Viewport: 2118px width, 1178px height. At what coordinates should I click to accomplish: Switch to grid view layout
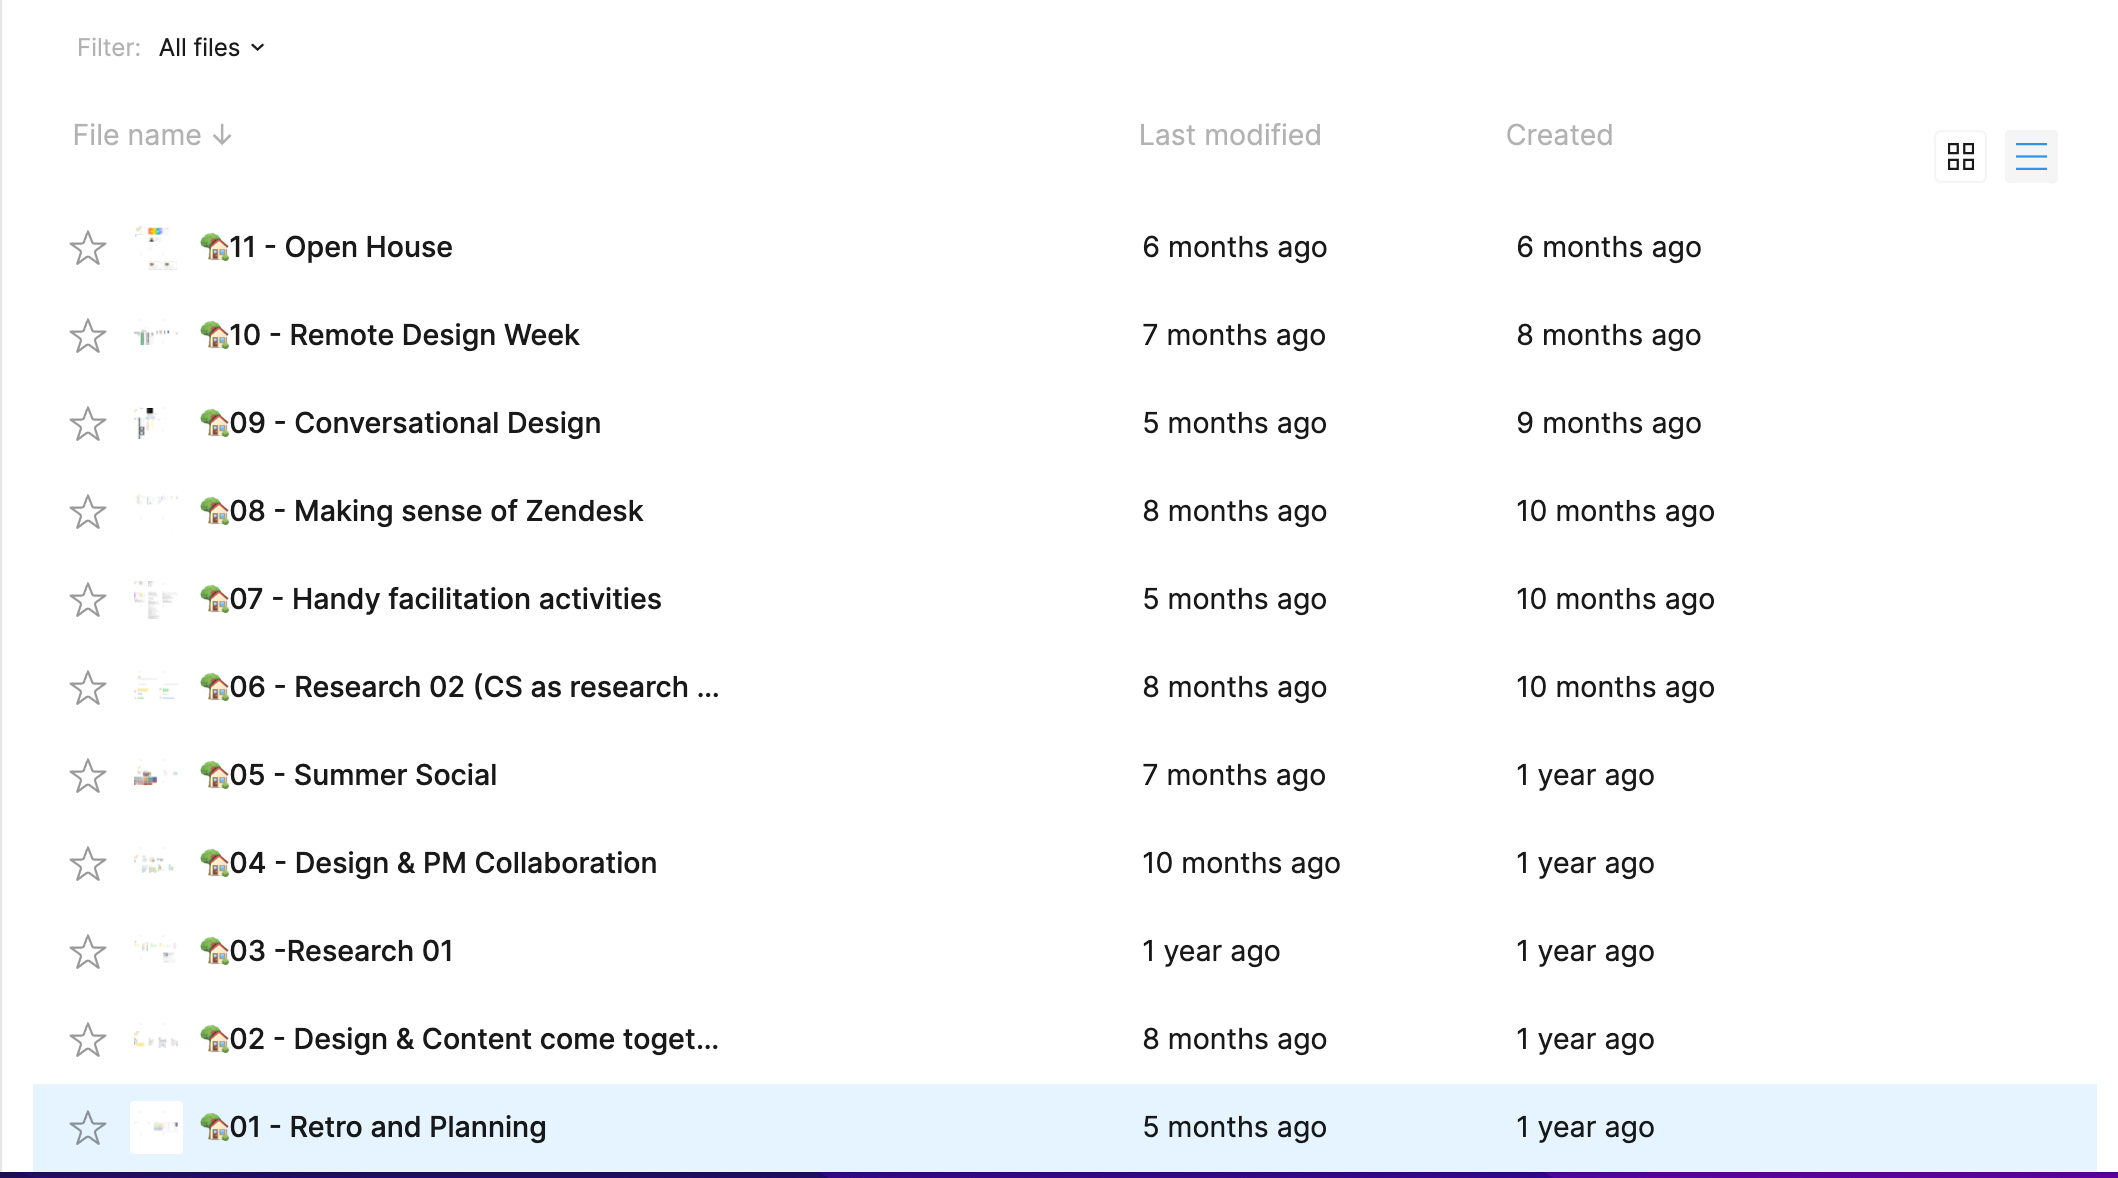point(1960,156)
